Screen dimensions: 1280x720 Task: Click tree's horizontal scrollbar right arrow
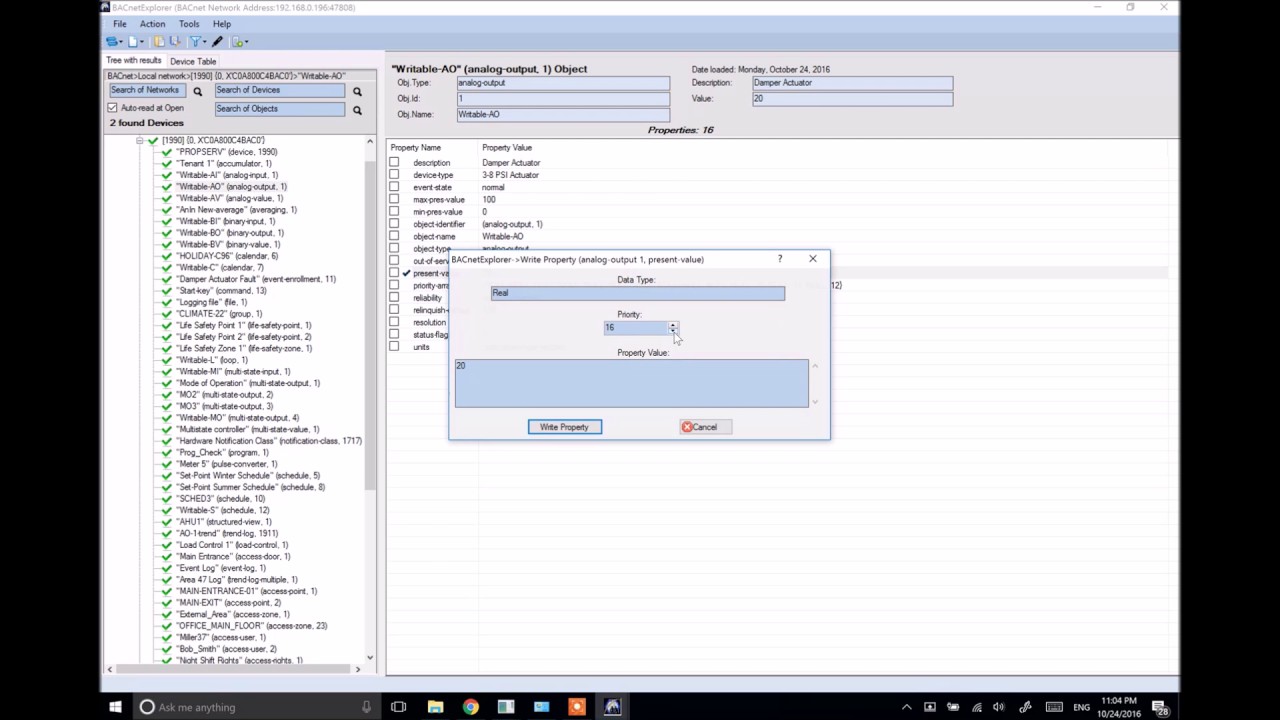[358, 669]
